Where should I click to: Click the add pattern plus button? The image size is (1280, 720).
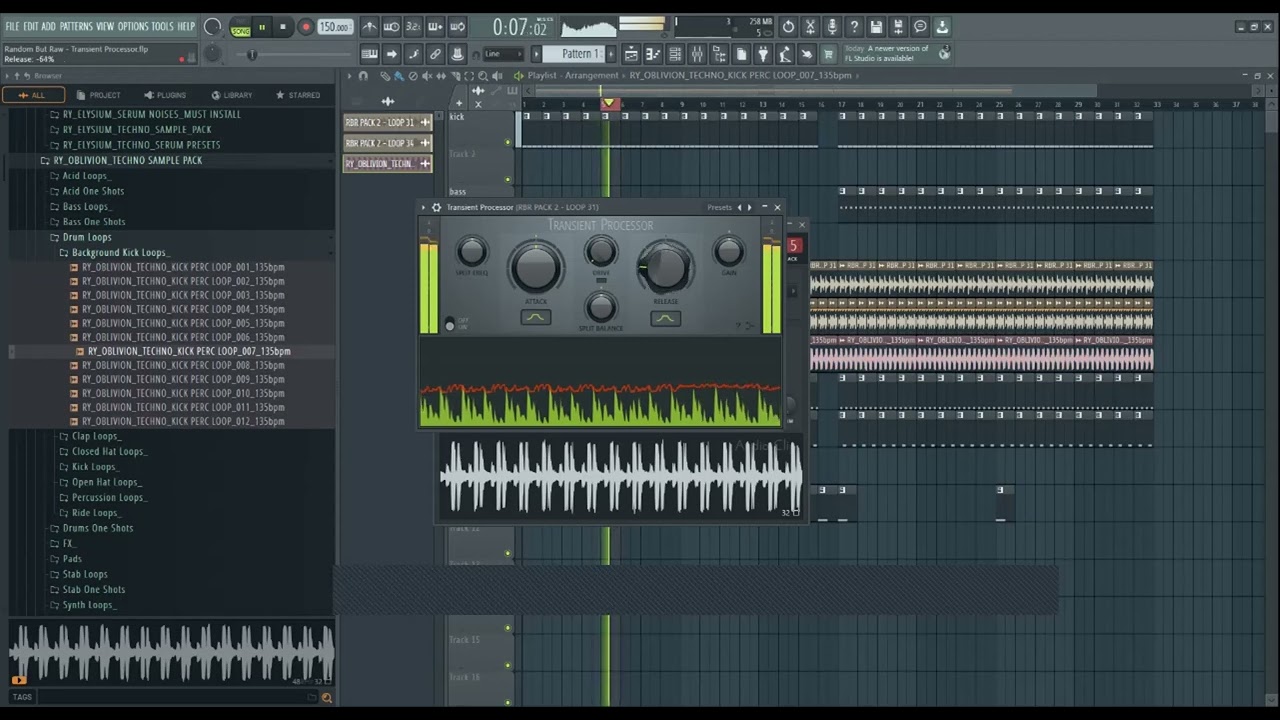pos(612,54)
